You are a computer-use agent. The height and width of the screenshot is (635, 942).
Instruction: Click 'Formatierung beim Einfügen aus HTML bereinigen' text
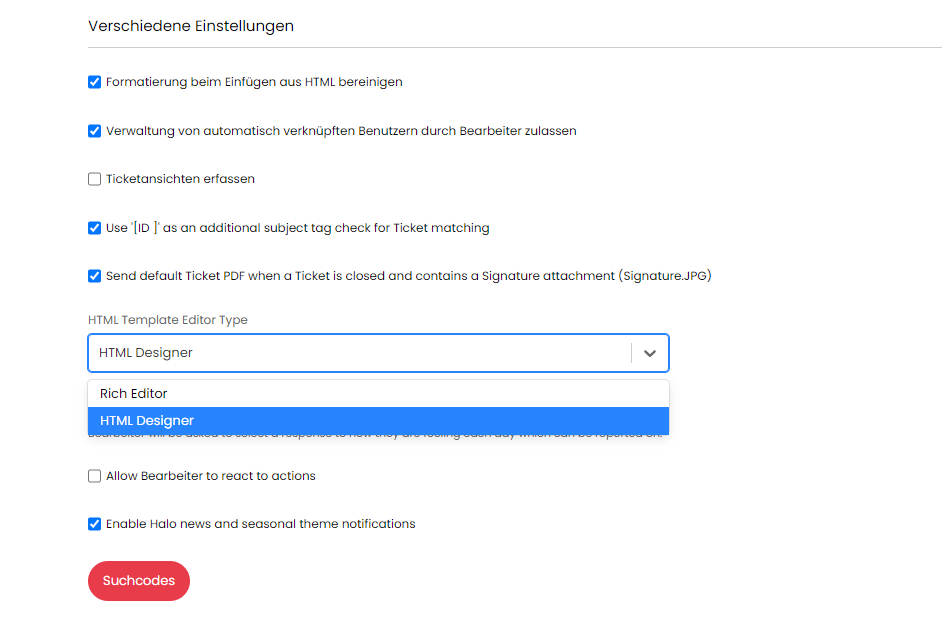[254, 82]
